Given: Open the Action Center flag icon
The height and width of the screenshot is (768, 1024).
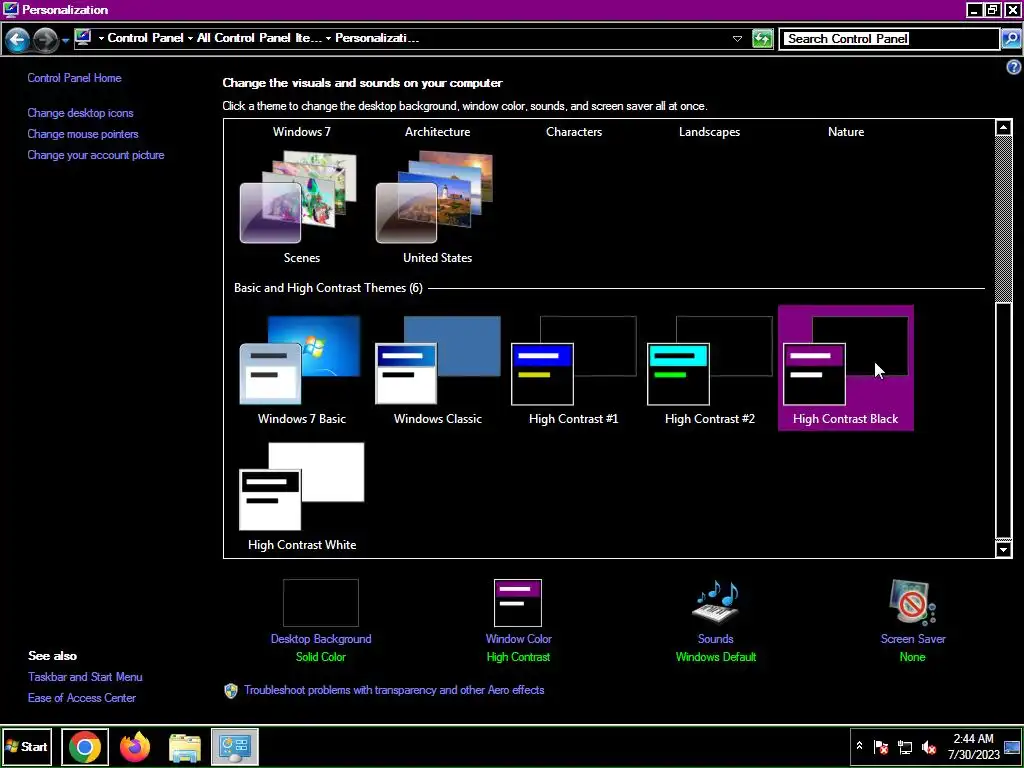Looking at the screenshot, I should [881, 747].
